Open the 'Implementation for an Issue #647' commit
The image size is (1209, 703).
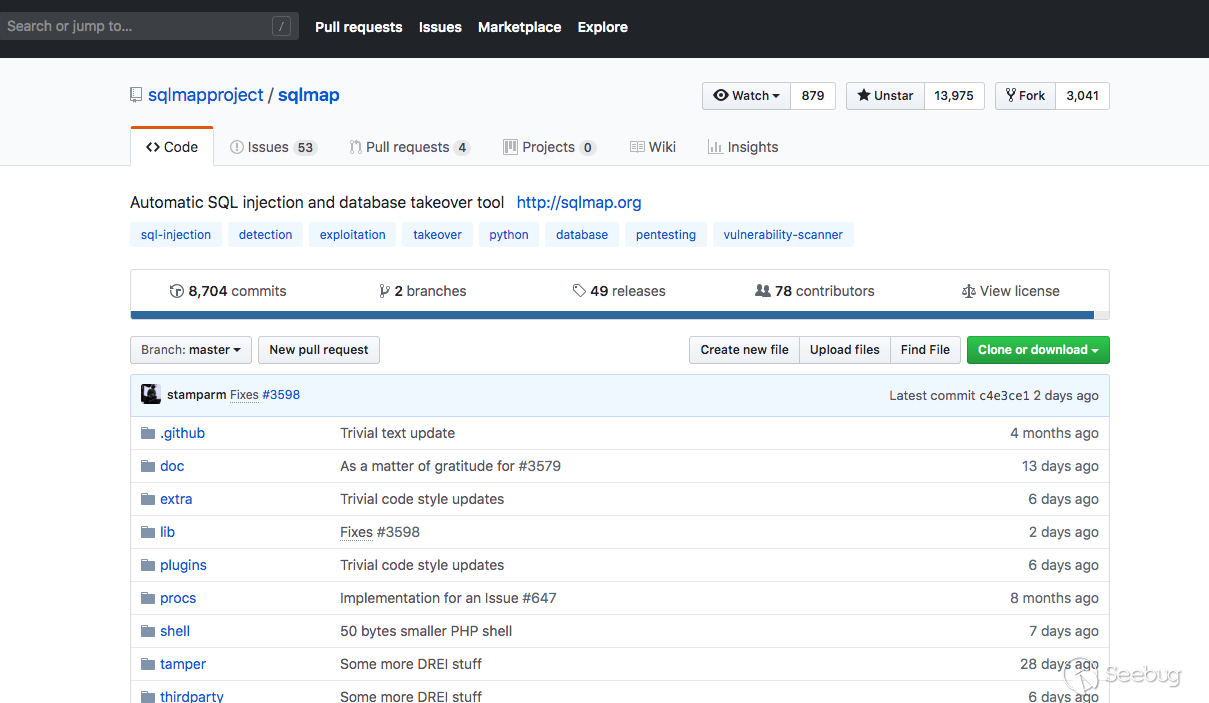[448, 598]
